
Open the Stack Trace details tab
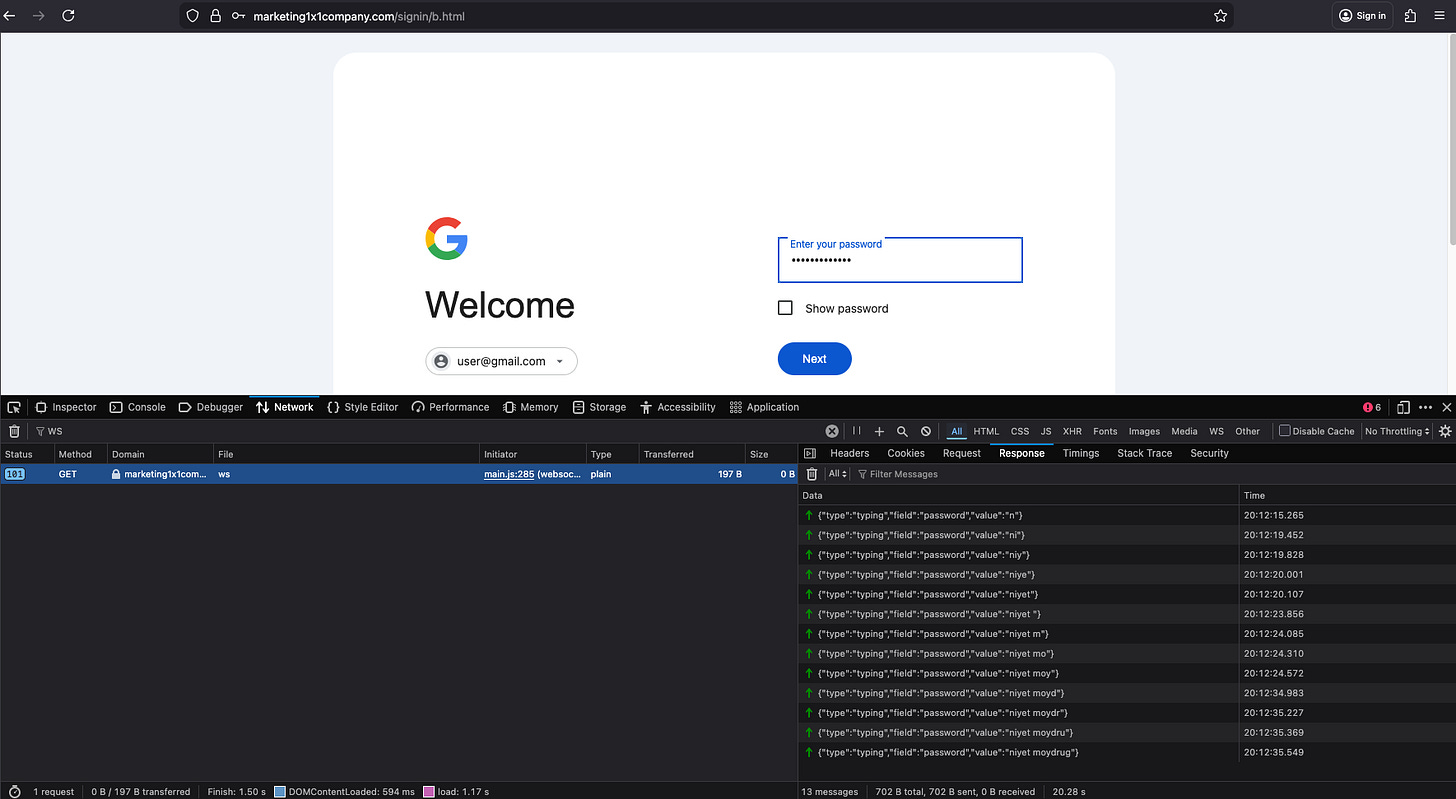[x=1144, y=453]
